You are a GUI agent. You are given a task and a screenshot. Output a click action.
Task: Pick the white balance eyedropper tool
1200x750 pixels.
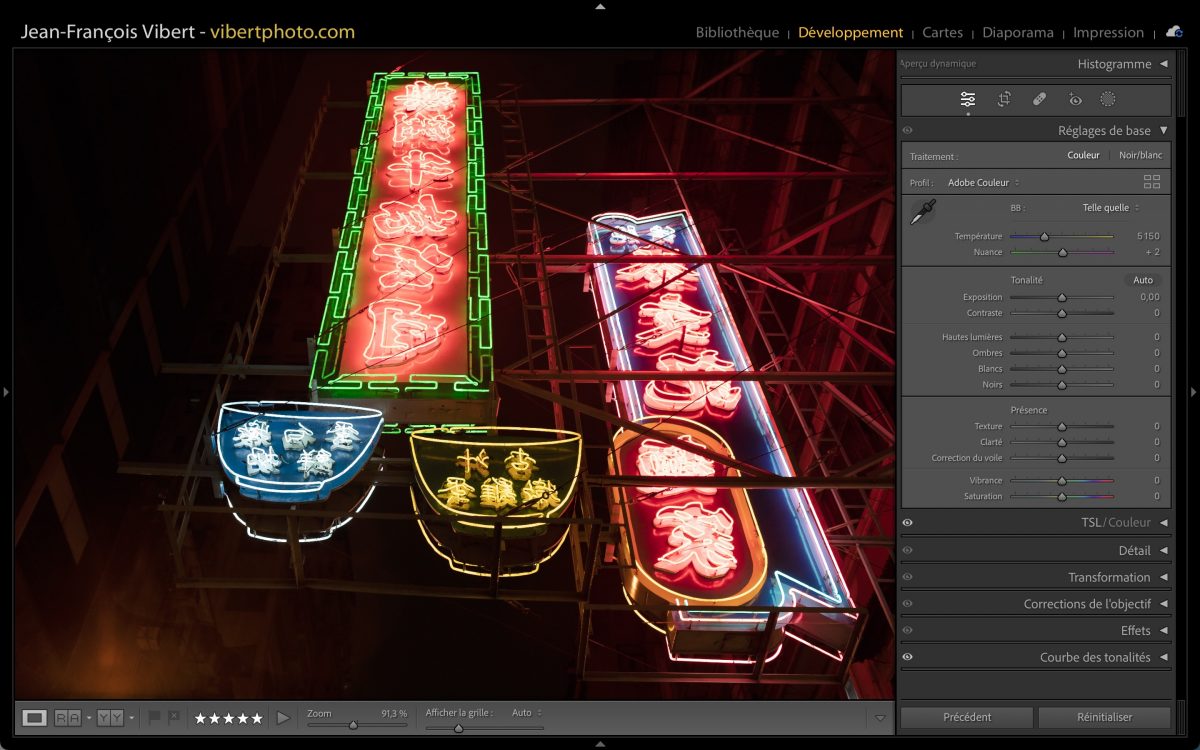tap(922, 213)
